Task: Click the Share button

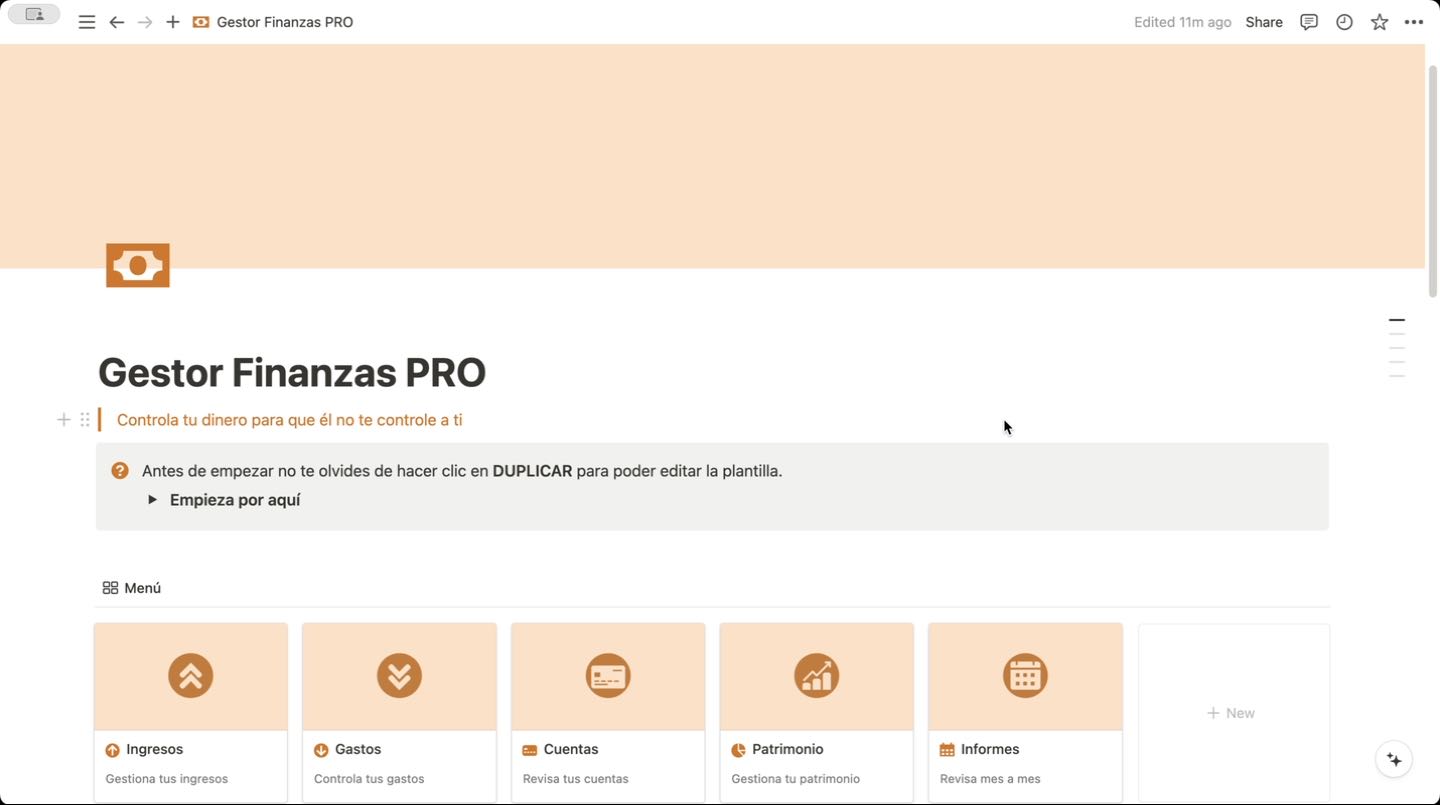Action: point(1263,22)
